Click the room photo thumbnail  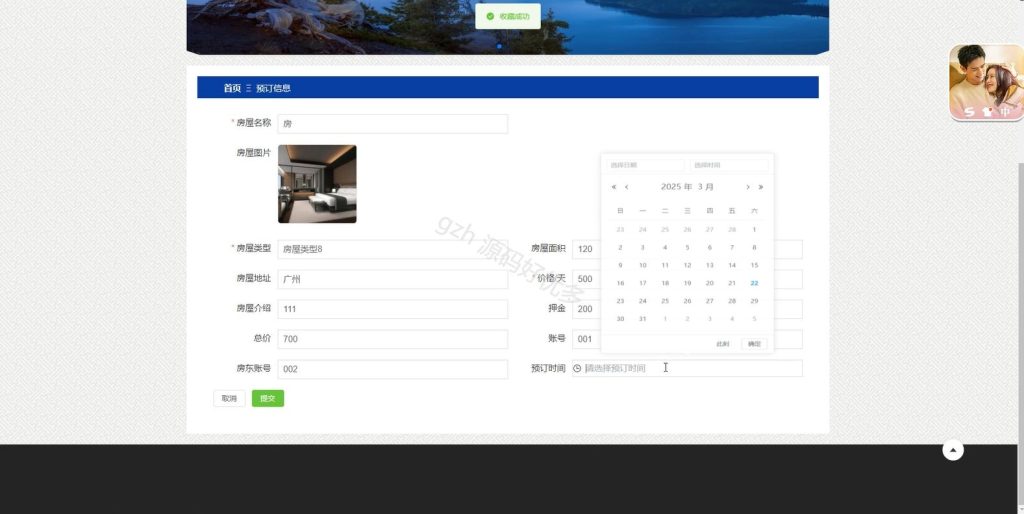317,184
